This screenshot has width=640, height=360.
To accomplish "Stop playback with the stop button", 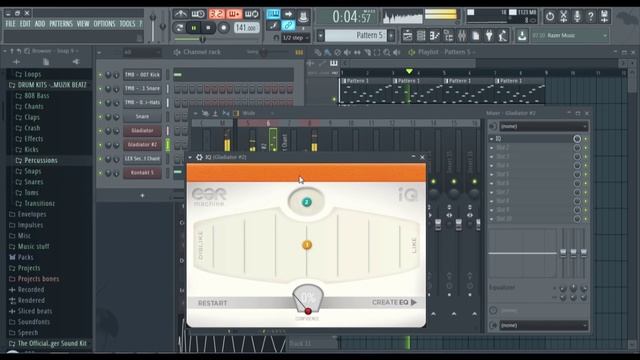I will [x=208, y=28].
